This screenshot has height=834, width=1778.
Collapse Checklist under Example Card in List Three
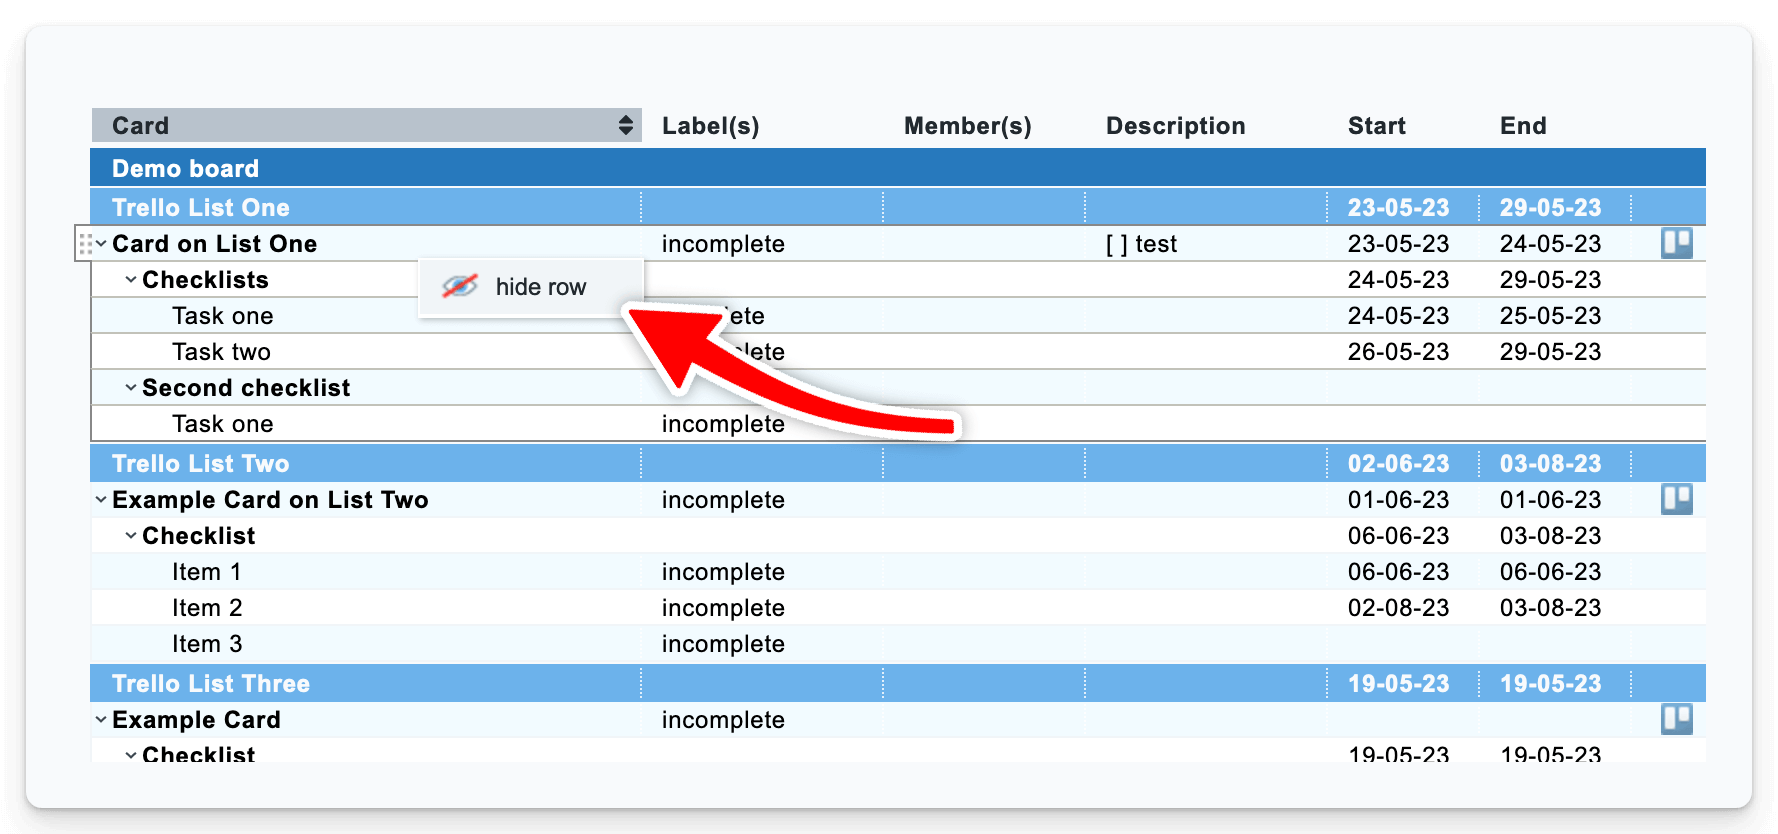131,755
